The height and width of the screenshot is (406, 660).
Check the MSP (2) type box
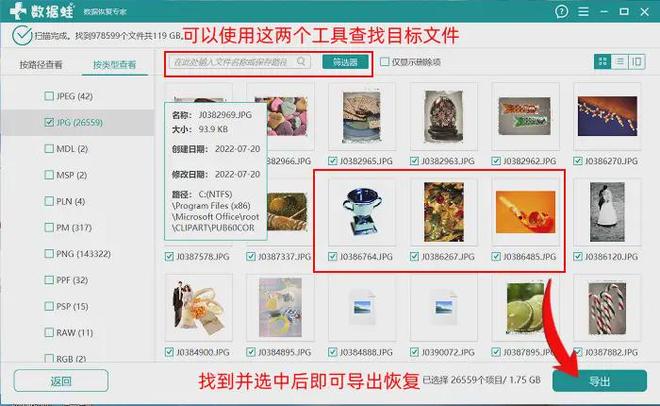49,175
